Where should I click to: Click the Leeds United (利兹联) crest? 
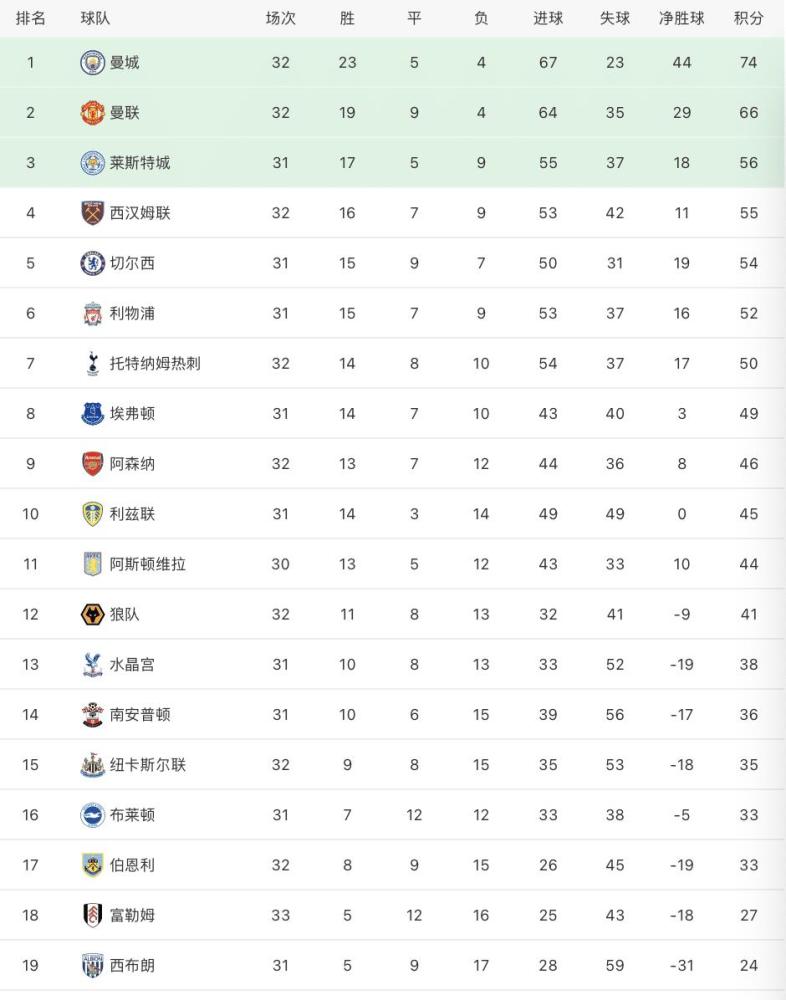click(x=93, y=514)
